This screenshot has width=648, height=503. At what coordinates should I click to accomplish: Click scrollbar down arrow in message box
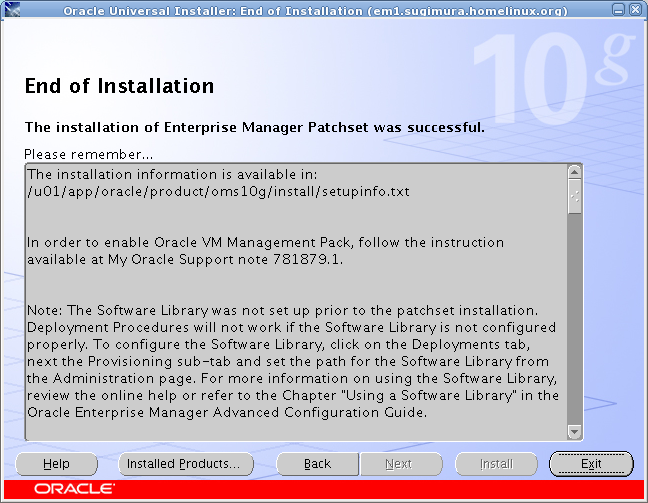[x=574, y=432]
